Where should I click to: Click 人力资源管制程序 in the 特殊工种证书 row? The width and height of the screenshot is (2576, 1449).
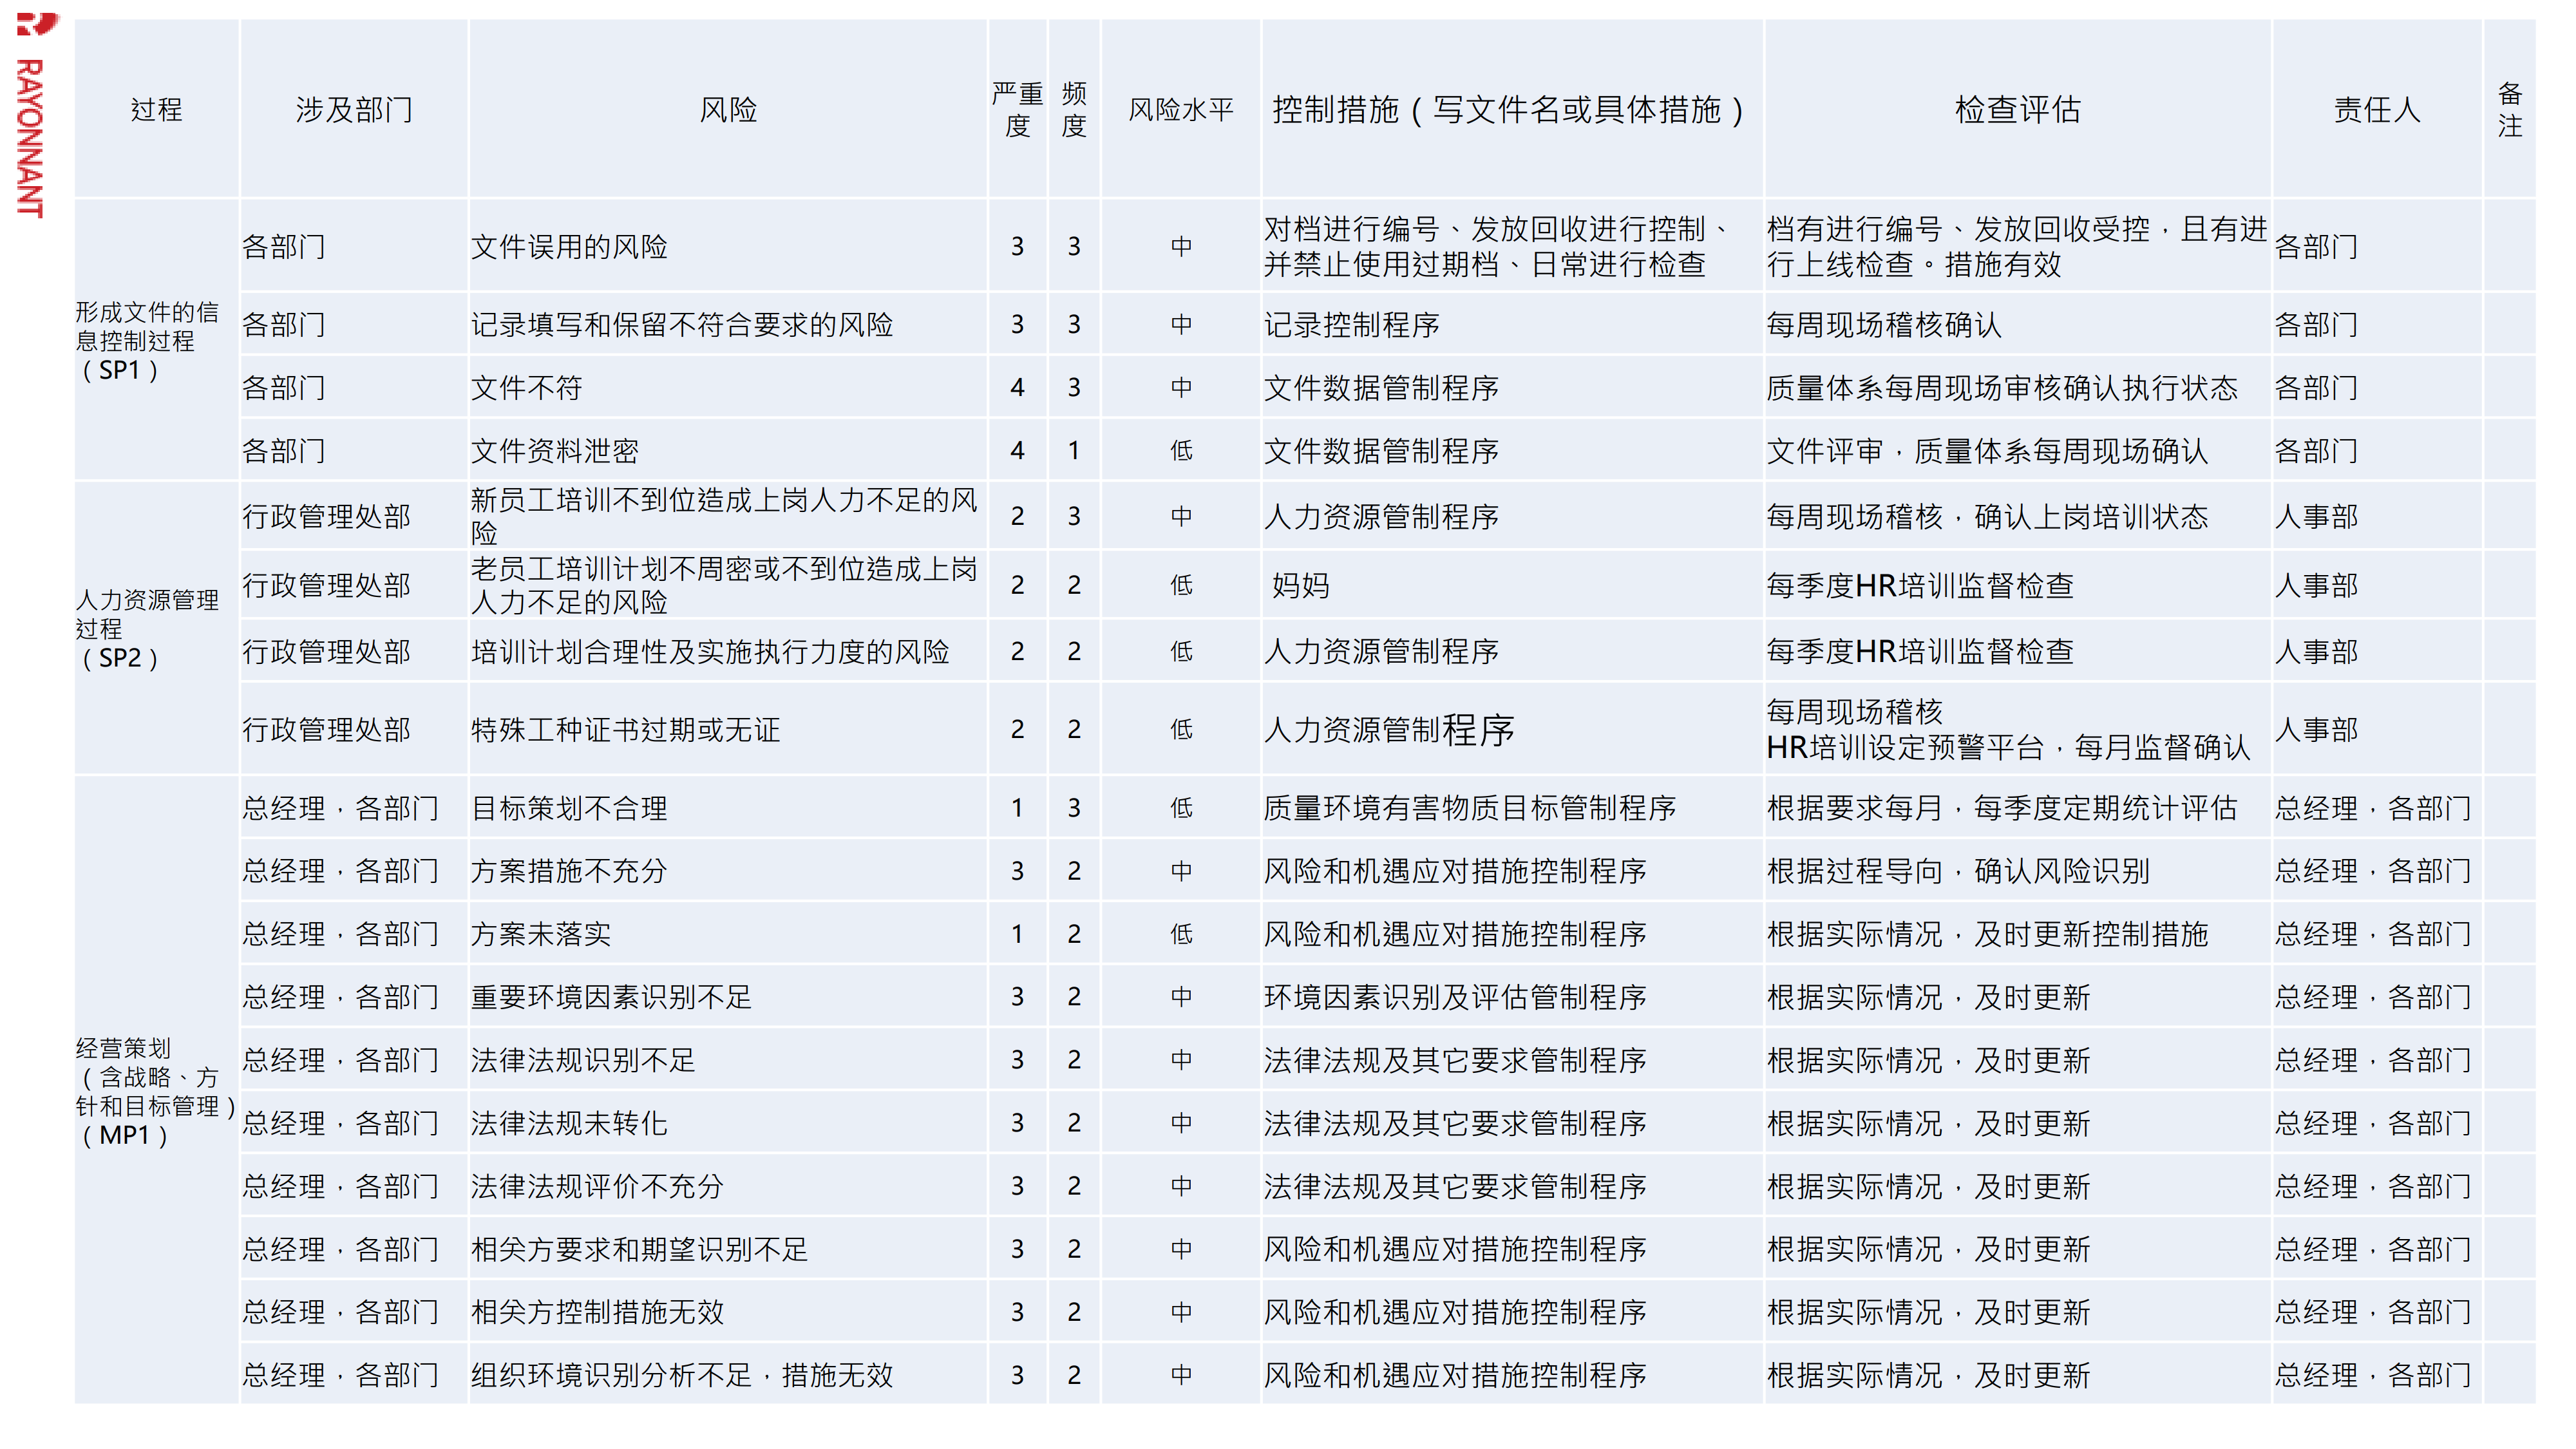1512,729
